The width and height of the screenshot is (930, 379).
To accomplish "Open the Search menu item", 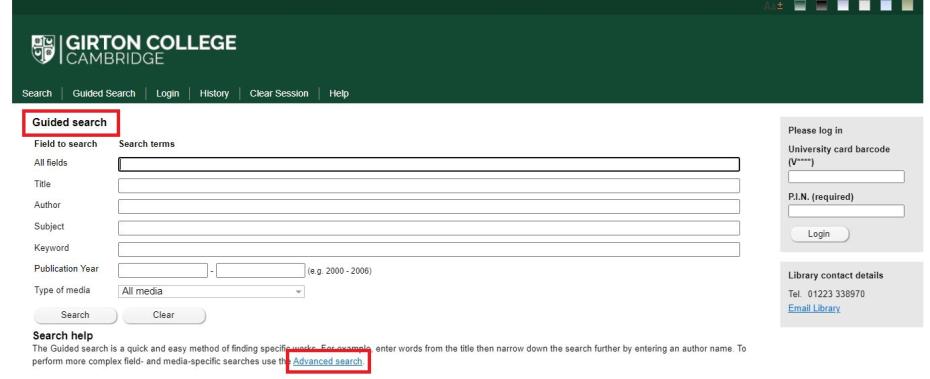I will point(37,93).
